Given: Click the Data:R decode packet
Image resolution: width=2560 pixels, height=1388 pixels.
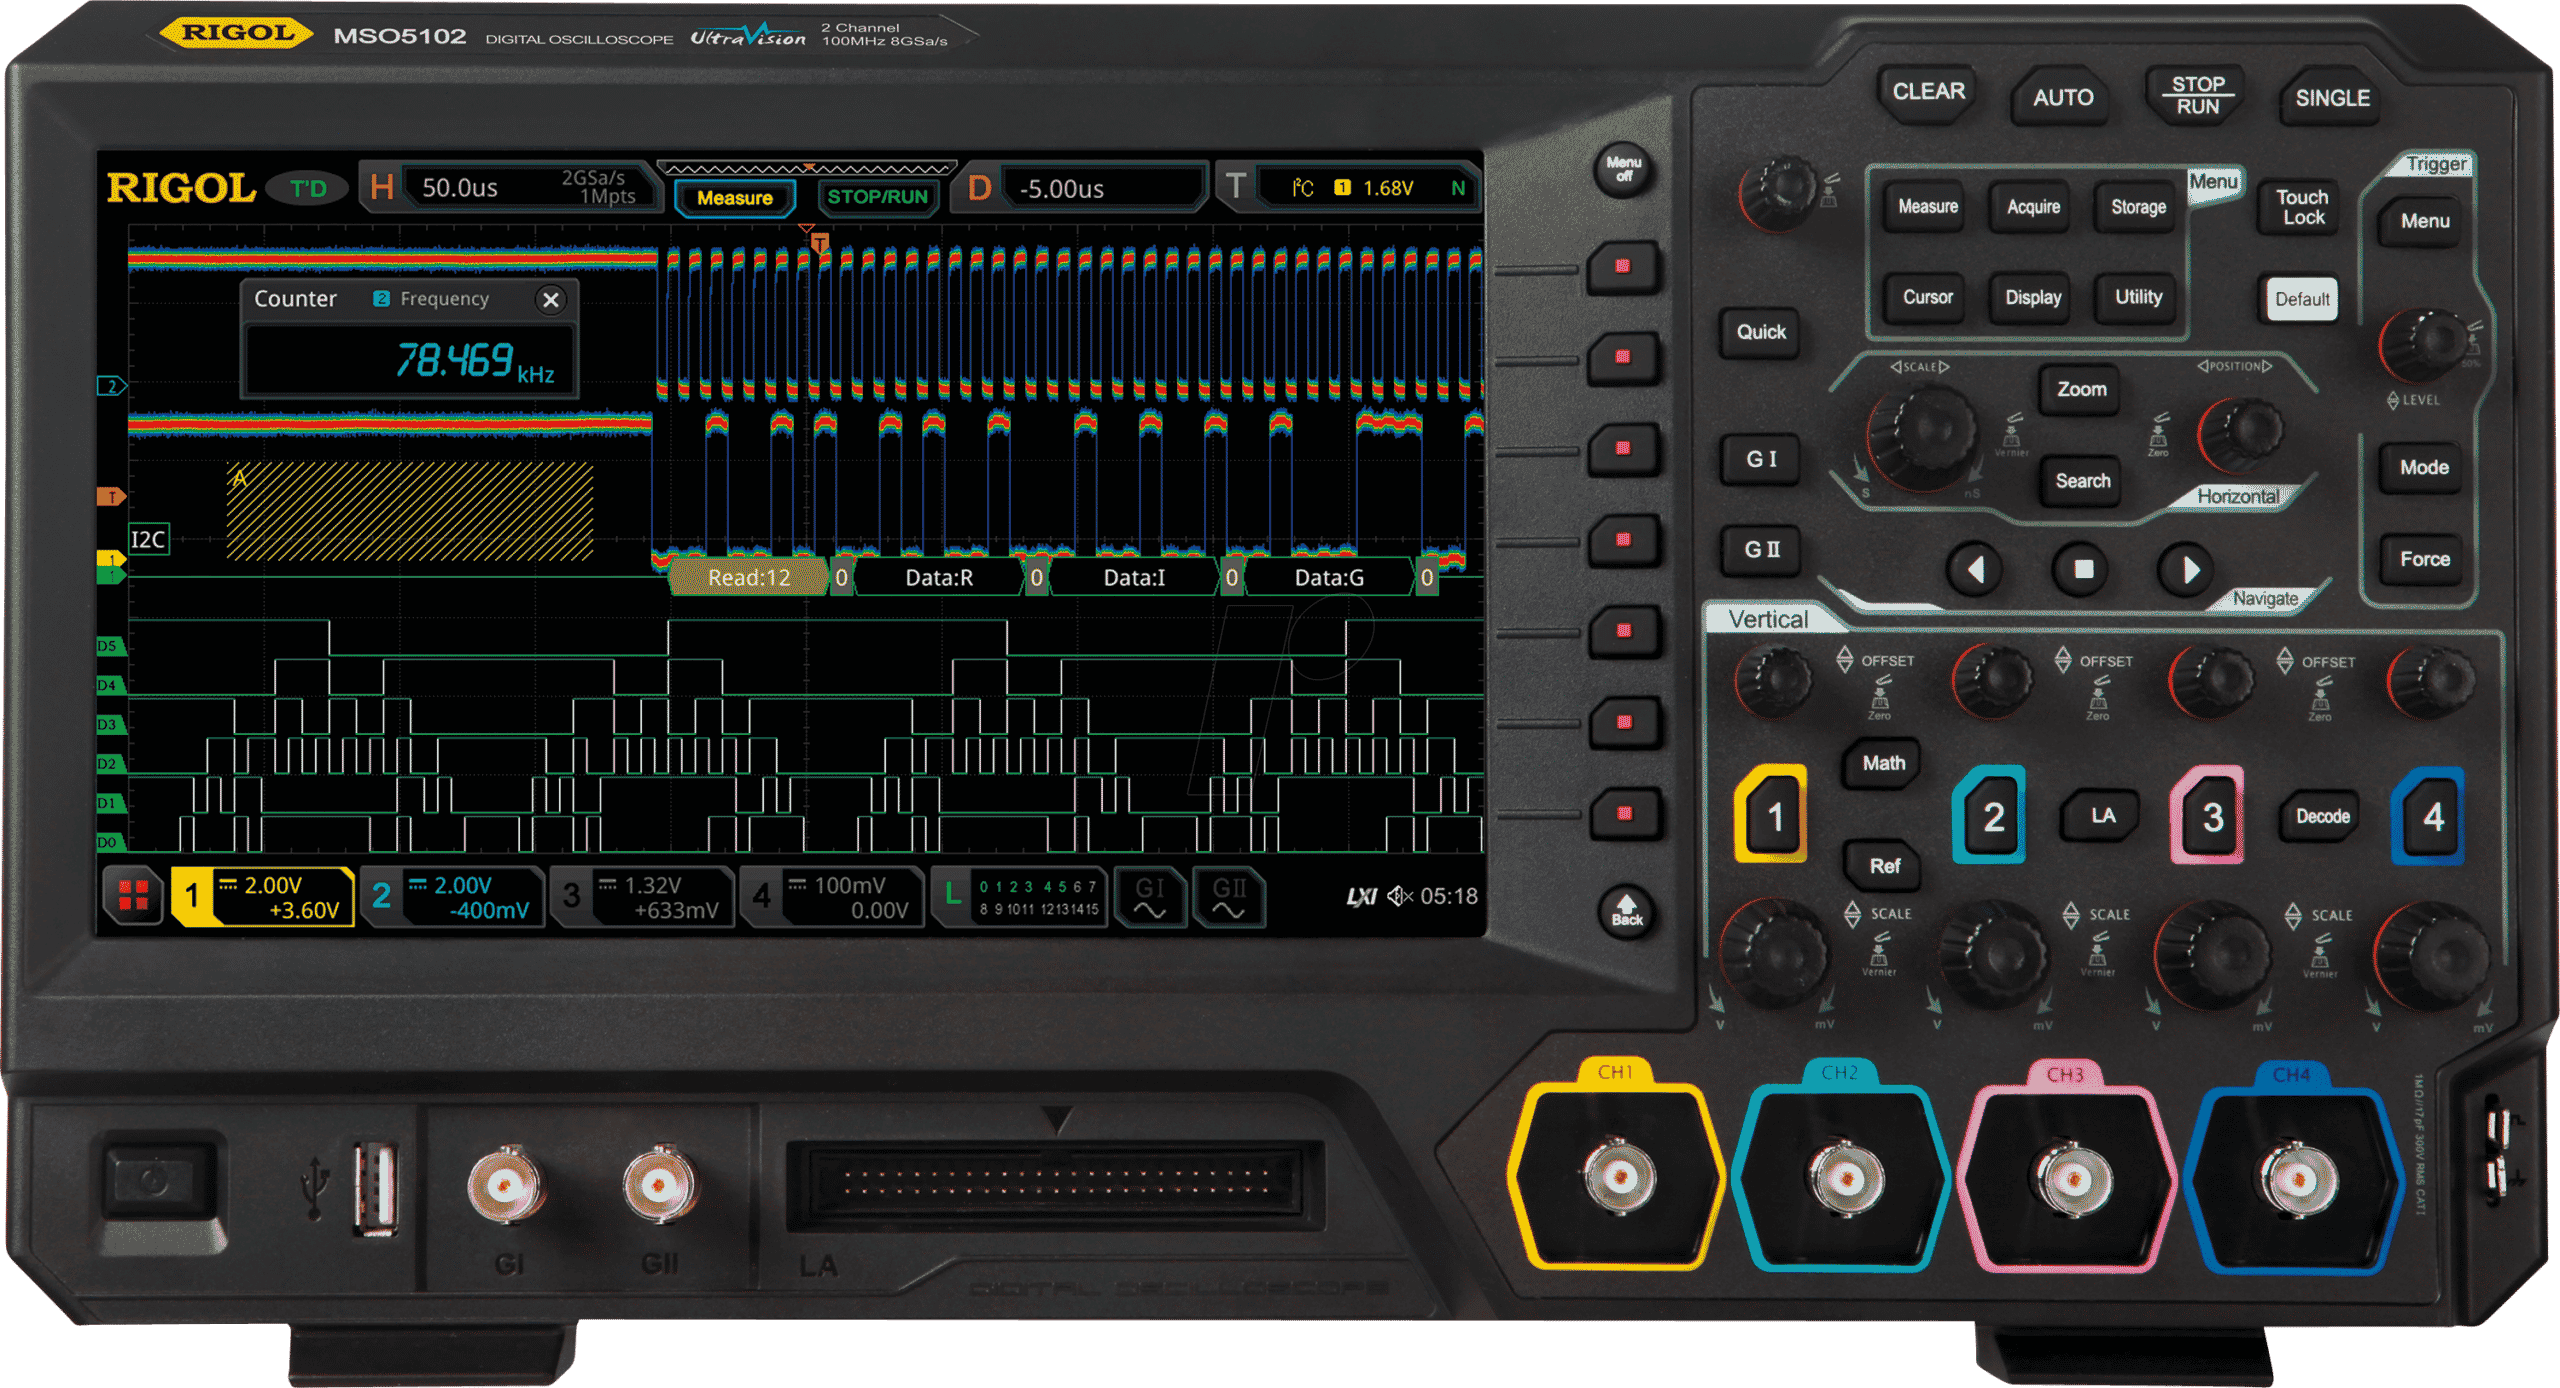Looking at the screenshot, I should pyautogui.click(x=939, y=578).
